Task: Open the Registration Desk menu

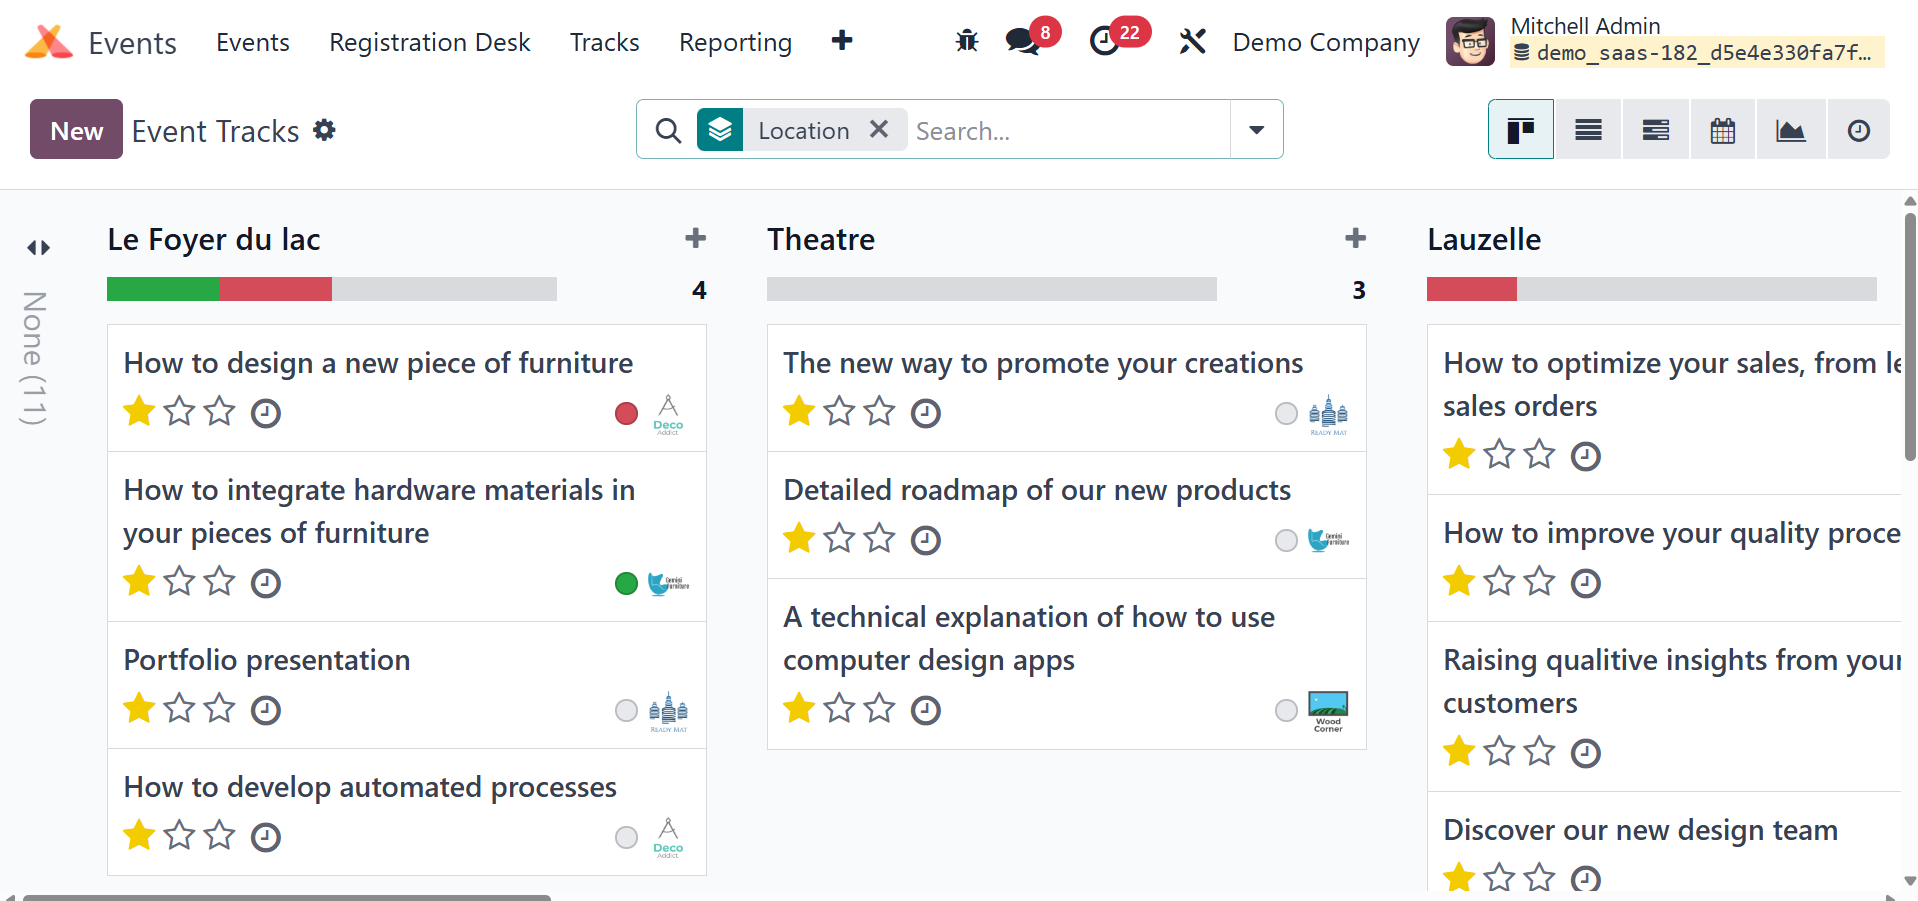Action: coord(429,42)
